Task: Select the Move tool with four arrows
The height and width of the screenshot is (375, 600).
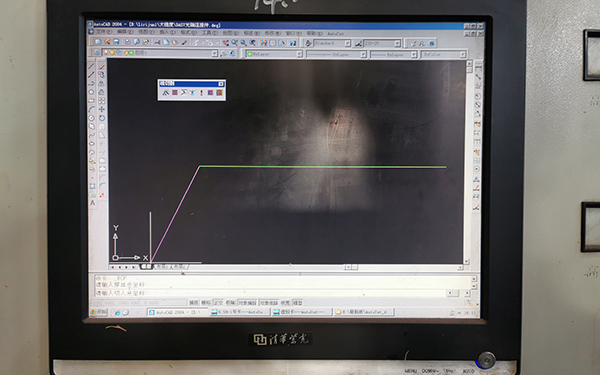Action: coord(101,109)
